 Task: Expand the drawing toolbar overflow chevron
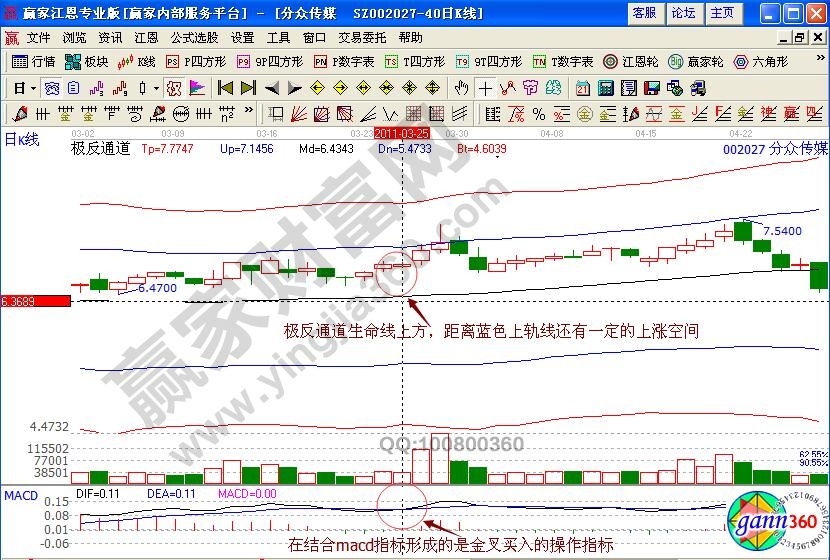pyautogui.click(x=249, y=110)
